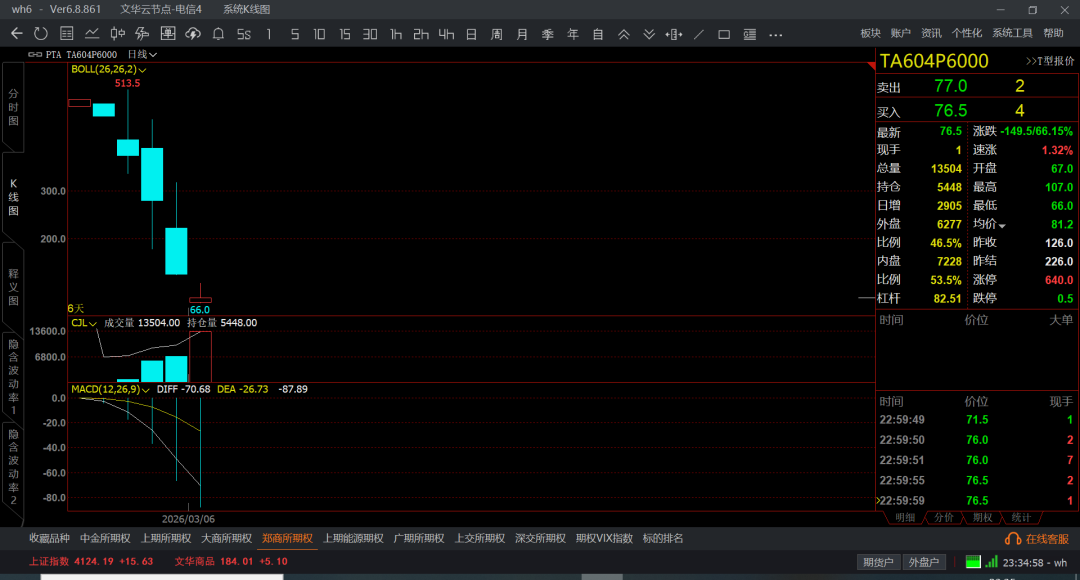Screen dimensions: 1080x580
Task: Select the 2h period button
Action: tap(421, 34)
